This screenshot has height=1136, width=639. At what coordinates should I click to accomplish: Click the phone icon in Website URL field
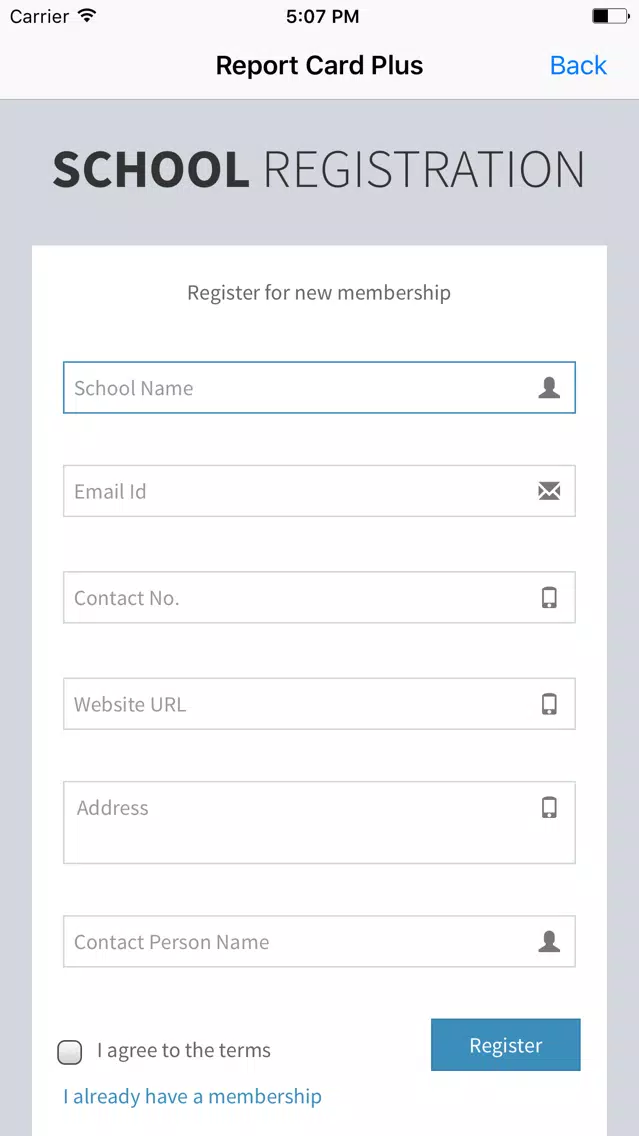tap(549, 704)
